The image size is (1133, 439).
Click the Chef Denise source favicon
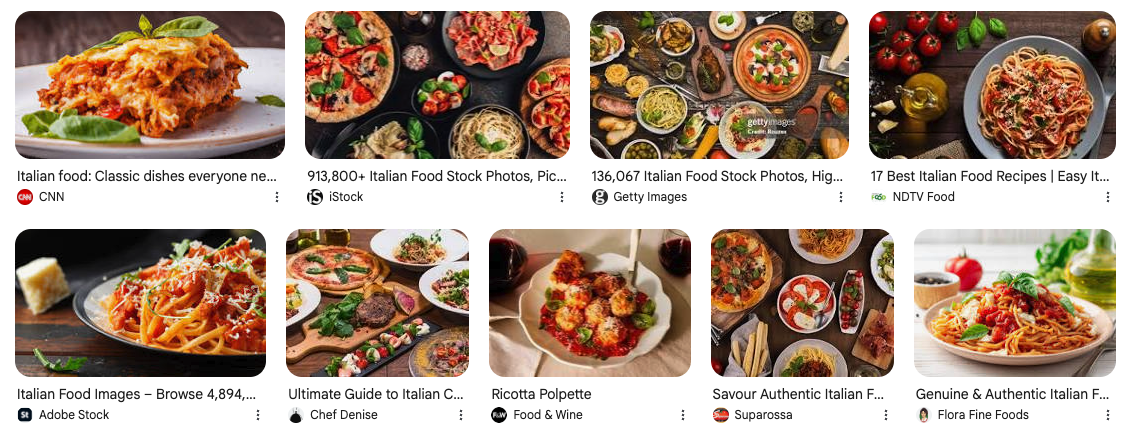(296, 415)
